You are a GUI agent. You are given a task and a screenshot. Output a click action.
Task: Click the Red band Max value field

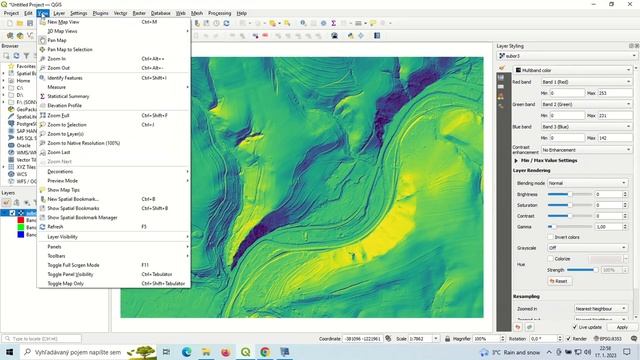click(615, 93)
